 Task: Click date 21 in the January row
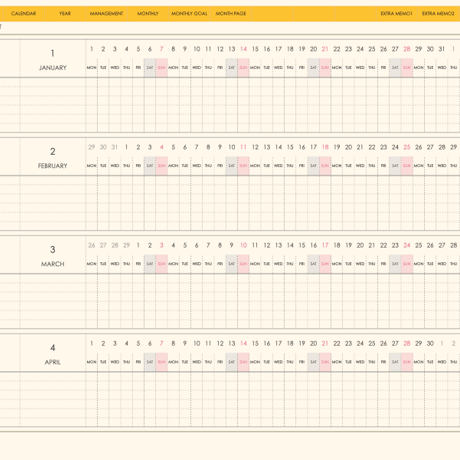[325, 49]
